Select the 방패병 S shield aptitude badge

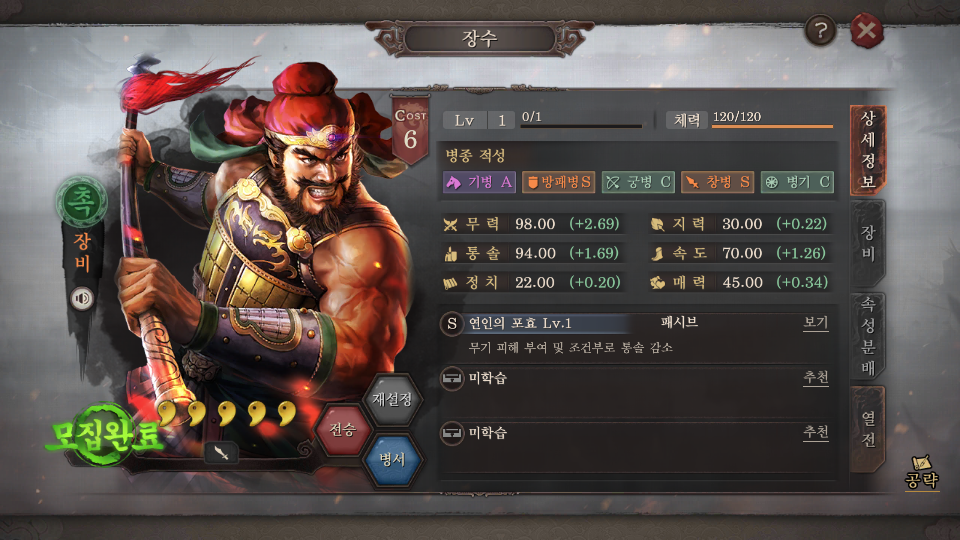(x=558, y=182)
